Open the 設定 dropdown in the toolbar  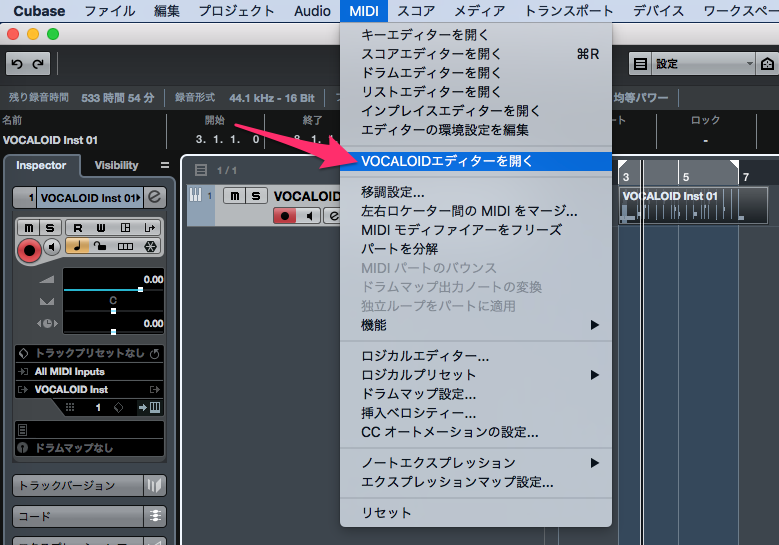point(703,64)
